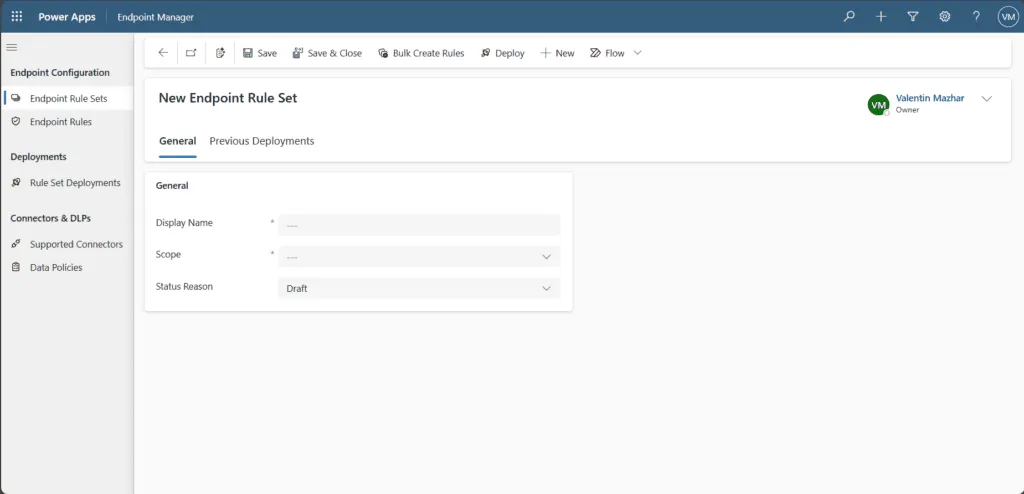Collapse the sidebar with hamburger icon

click(12, 47)
